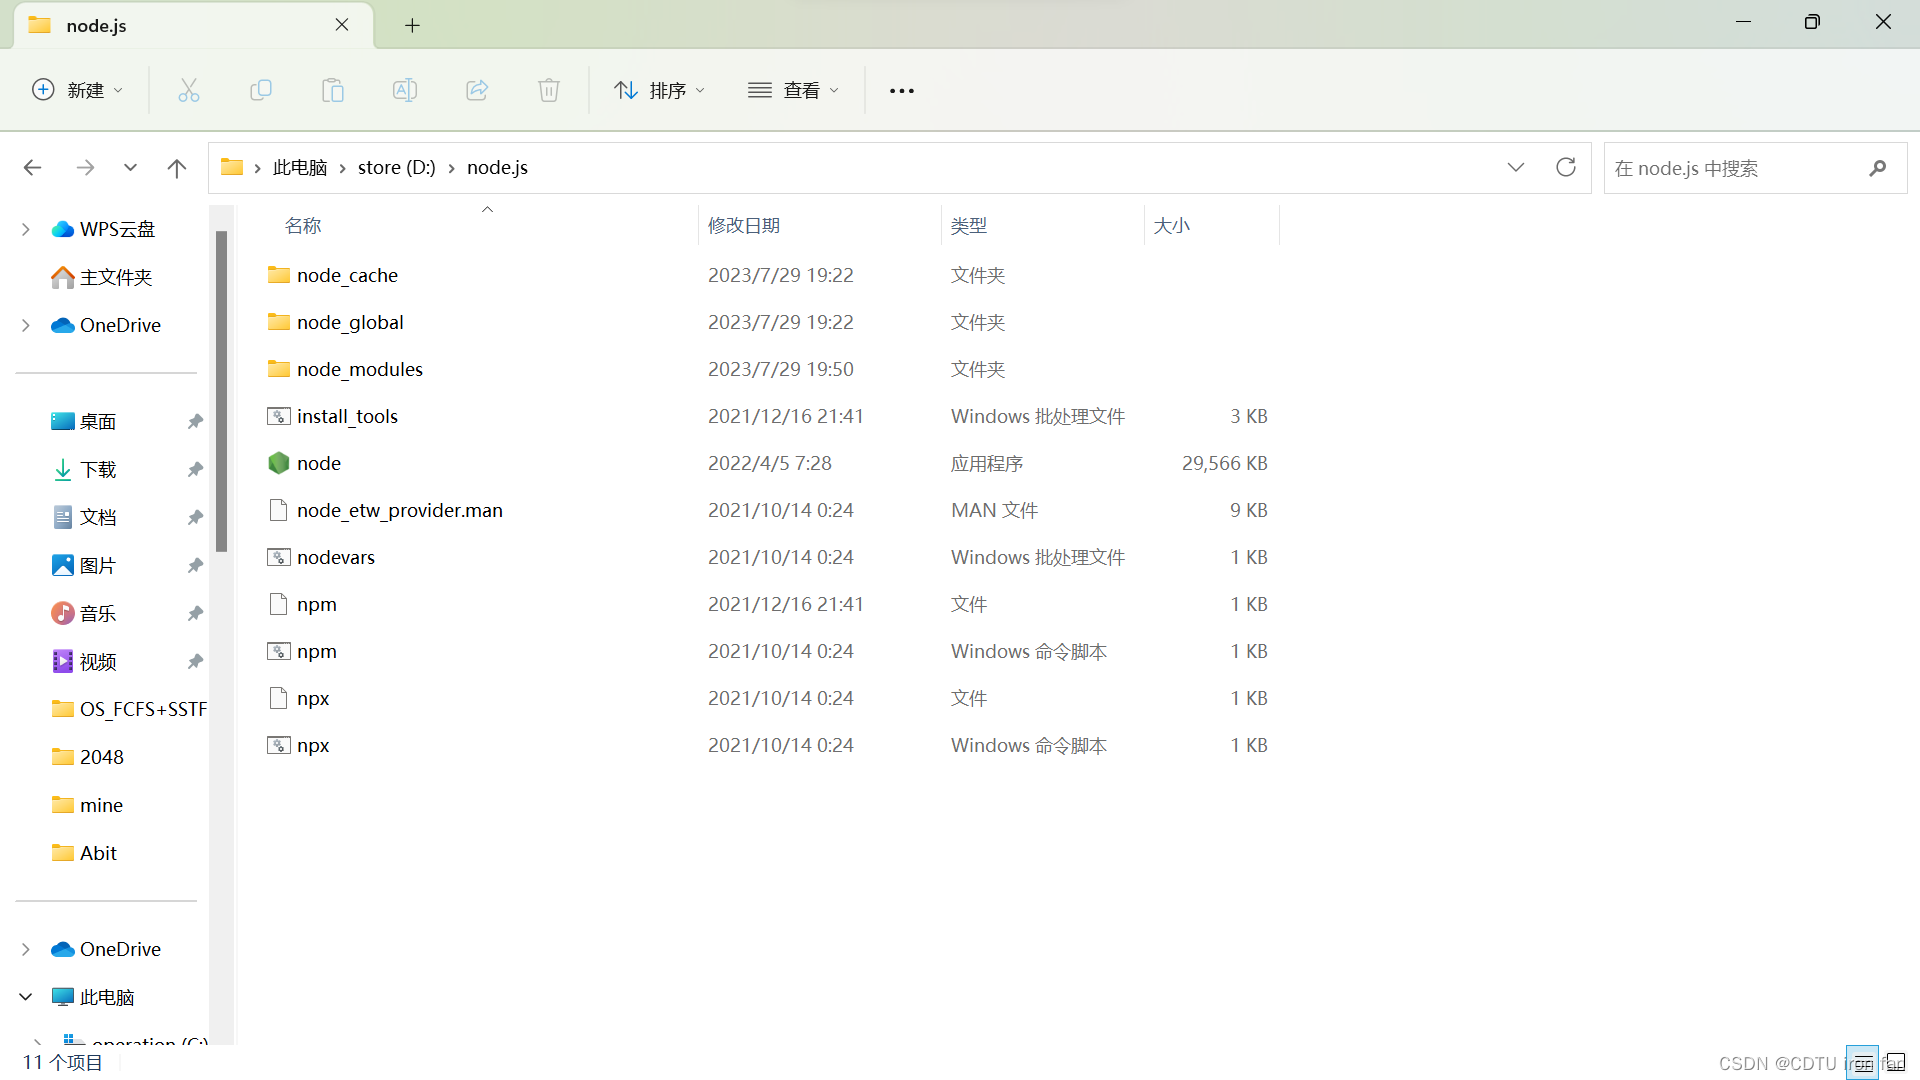
Task: Click 此电脑 in the breadcrumb path
Action: click(300, 168)
